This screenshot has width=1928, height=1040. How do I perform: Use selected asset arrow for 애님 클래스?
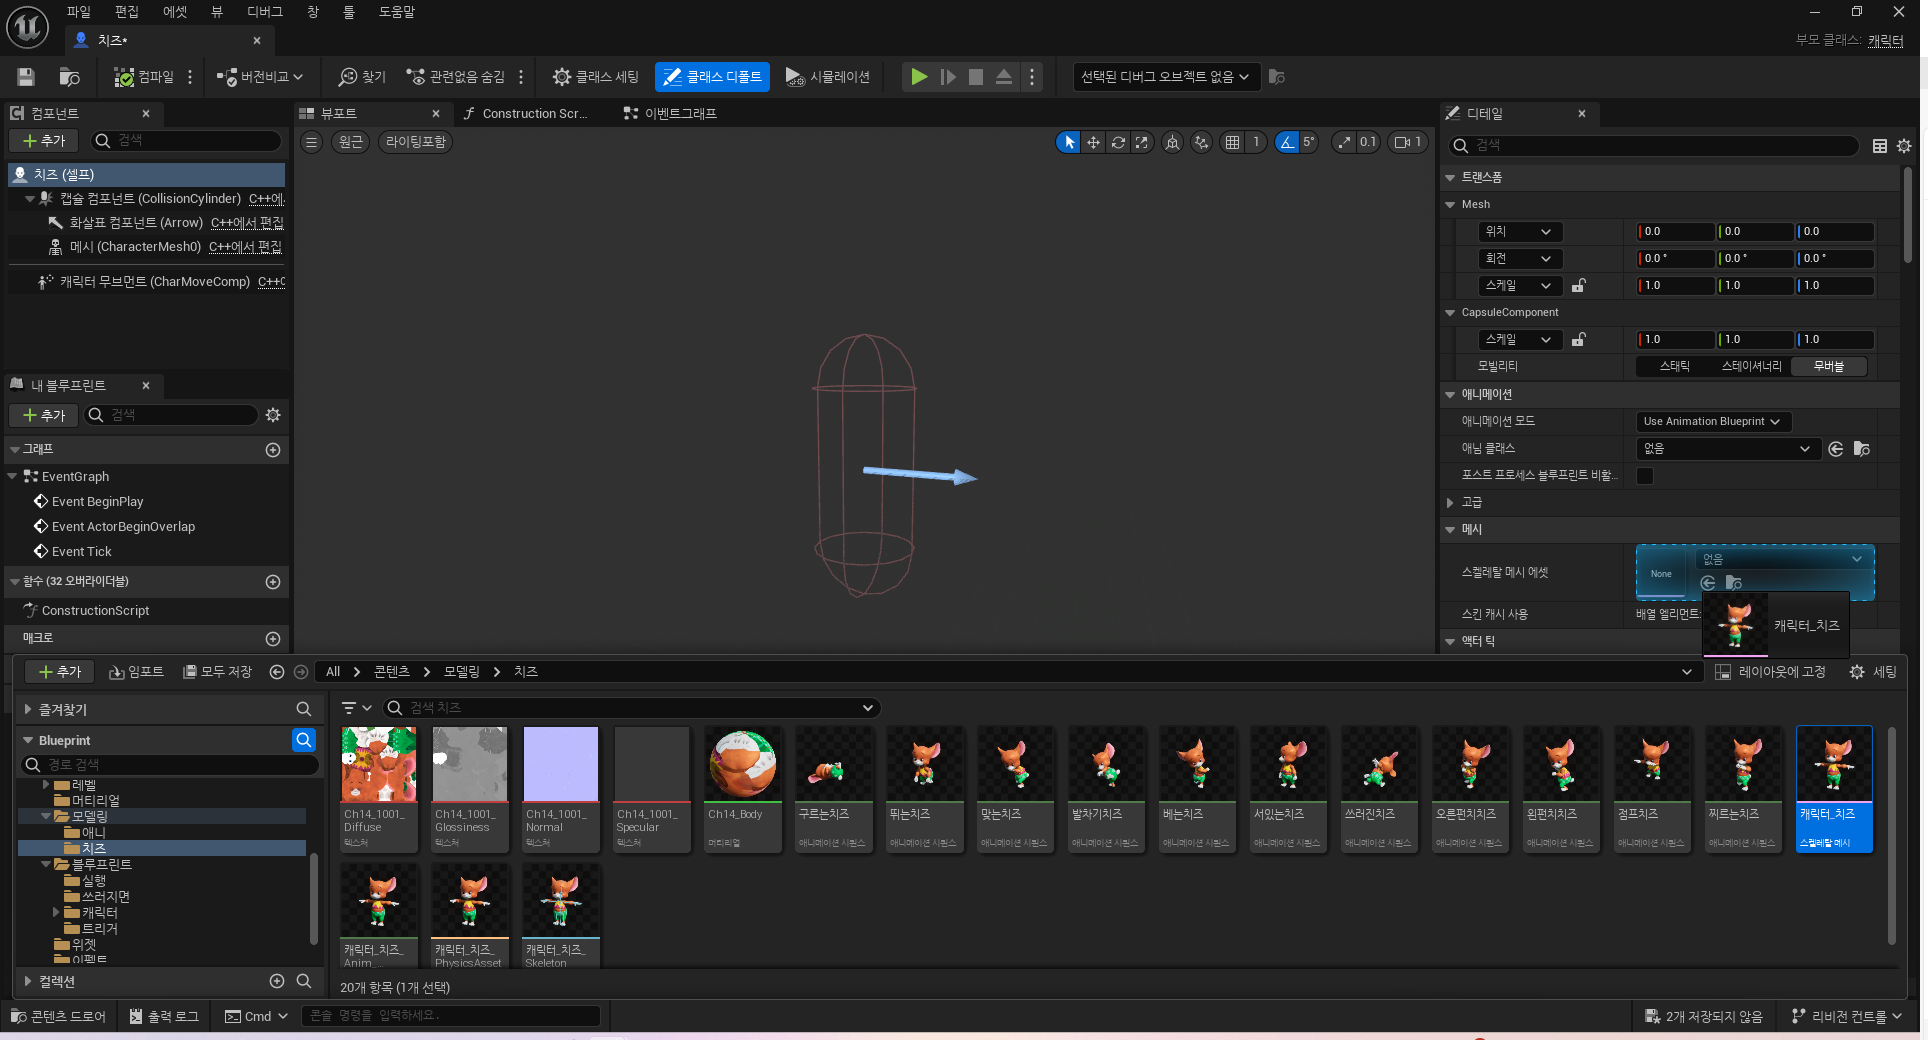(x=1836, y=449)
